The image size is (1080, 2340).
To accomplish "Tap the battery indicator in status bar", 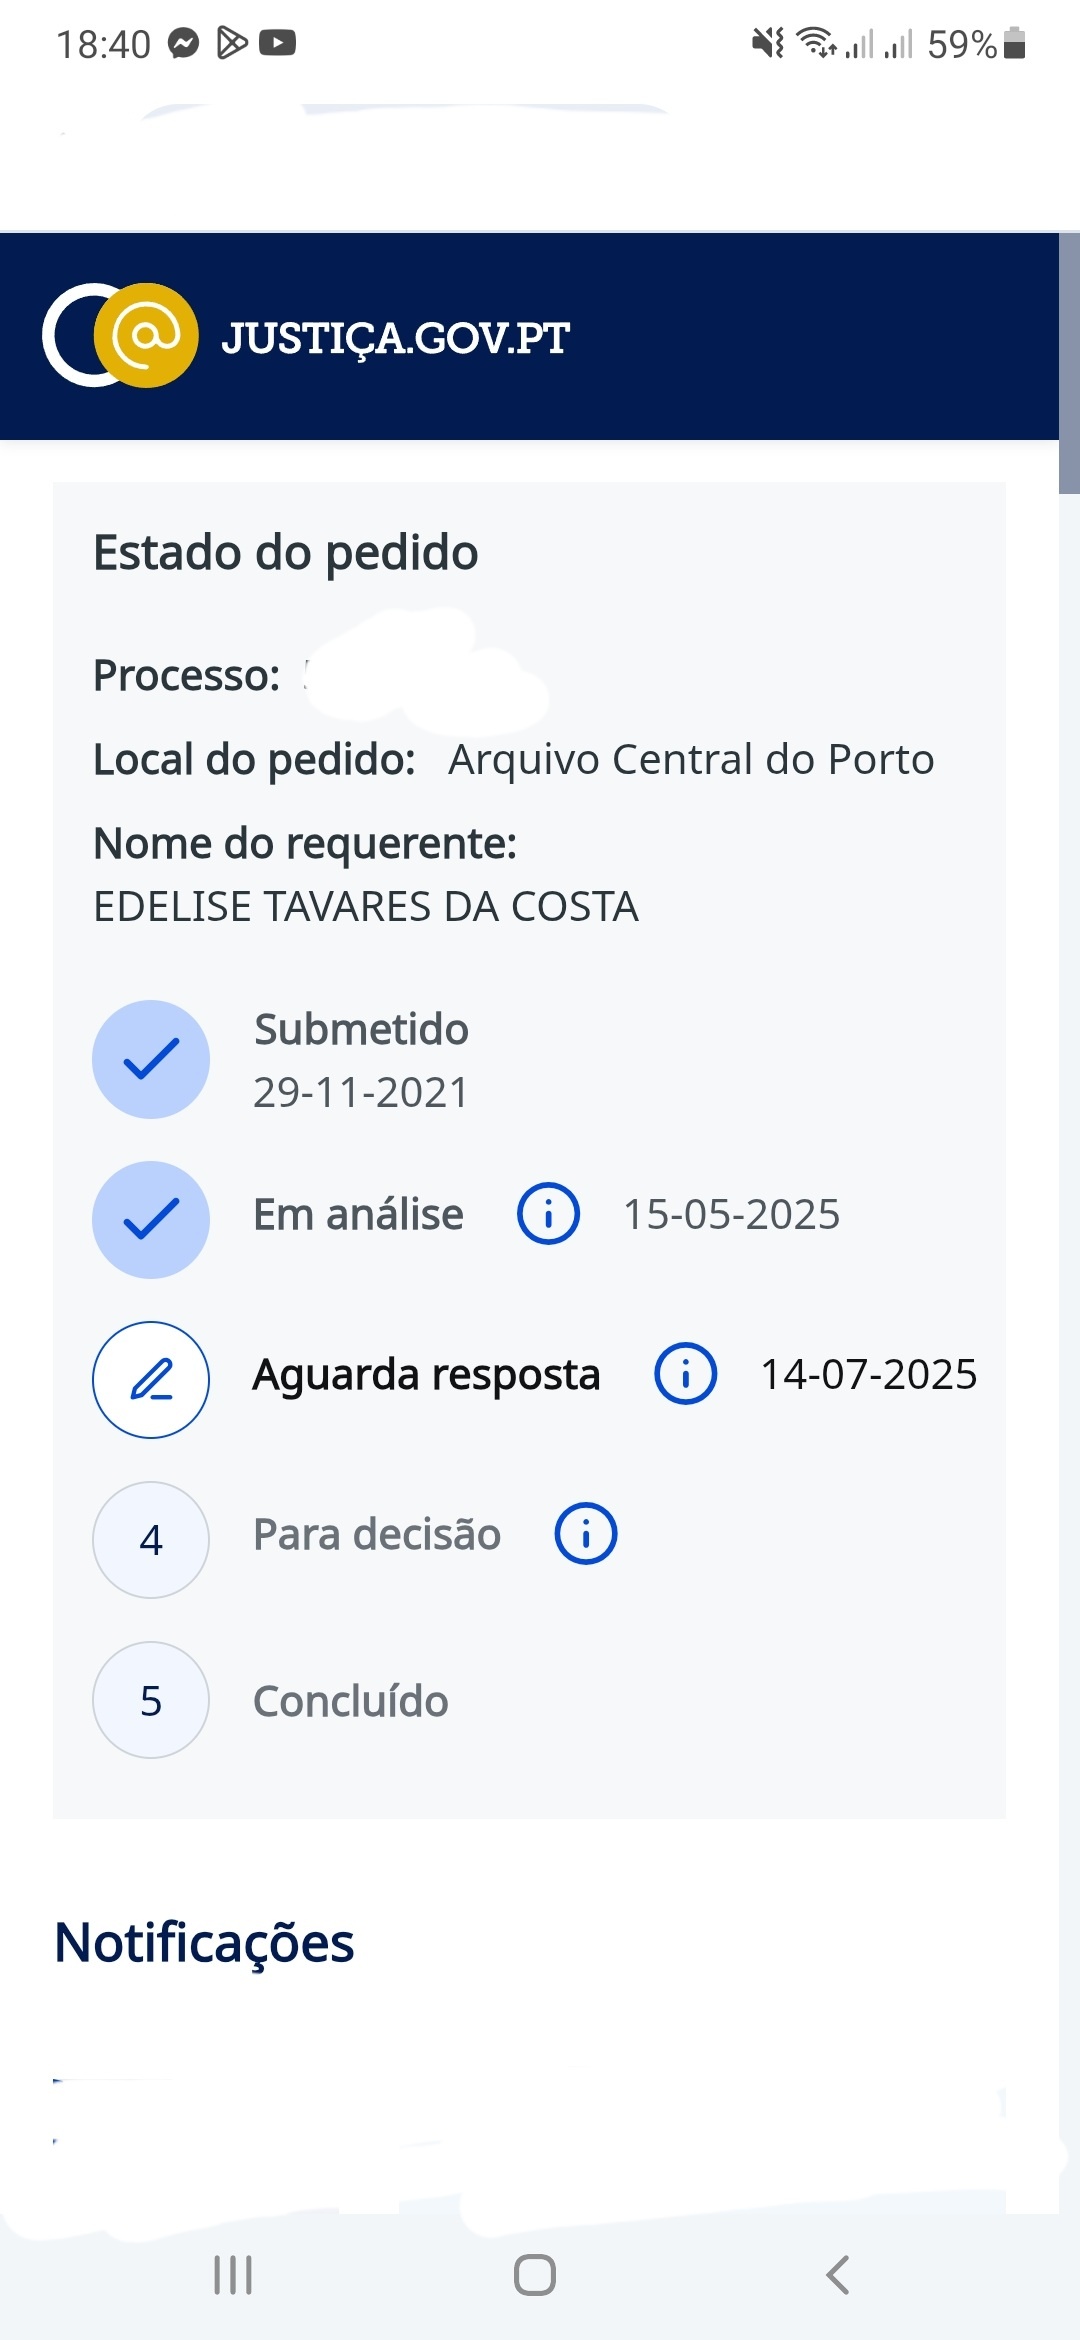I will [1014, 44].
